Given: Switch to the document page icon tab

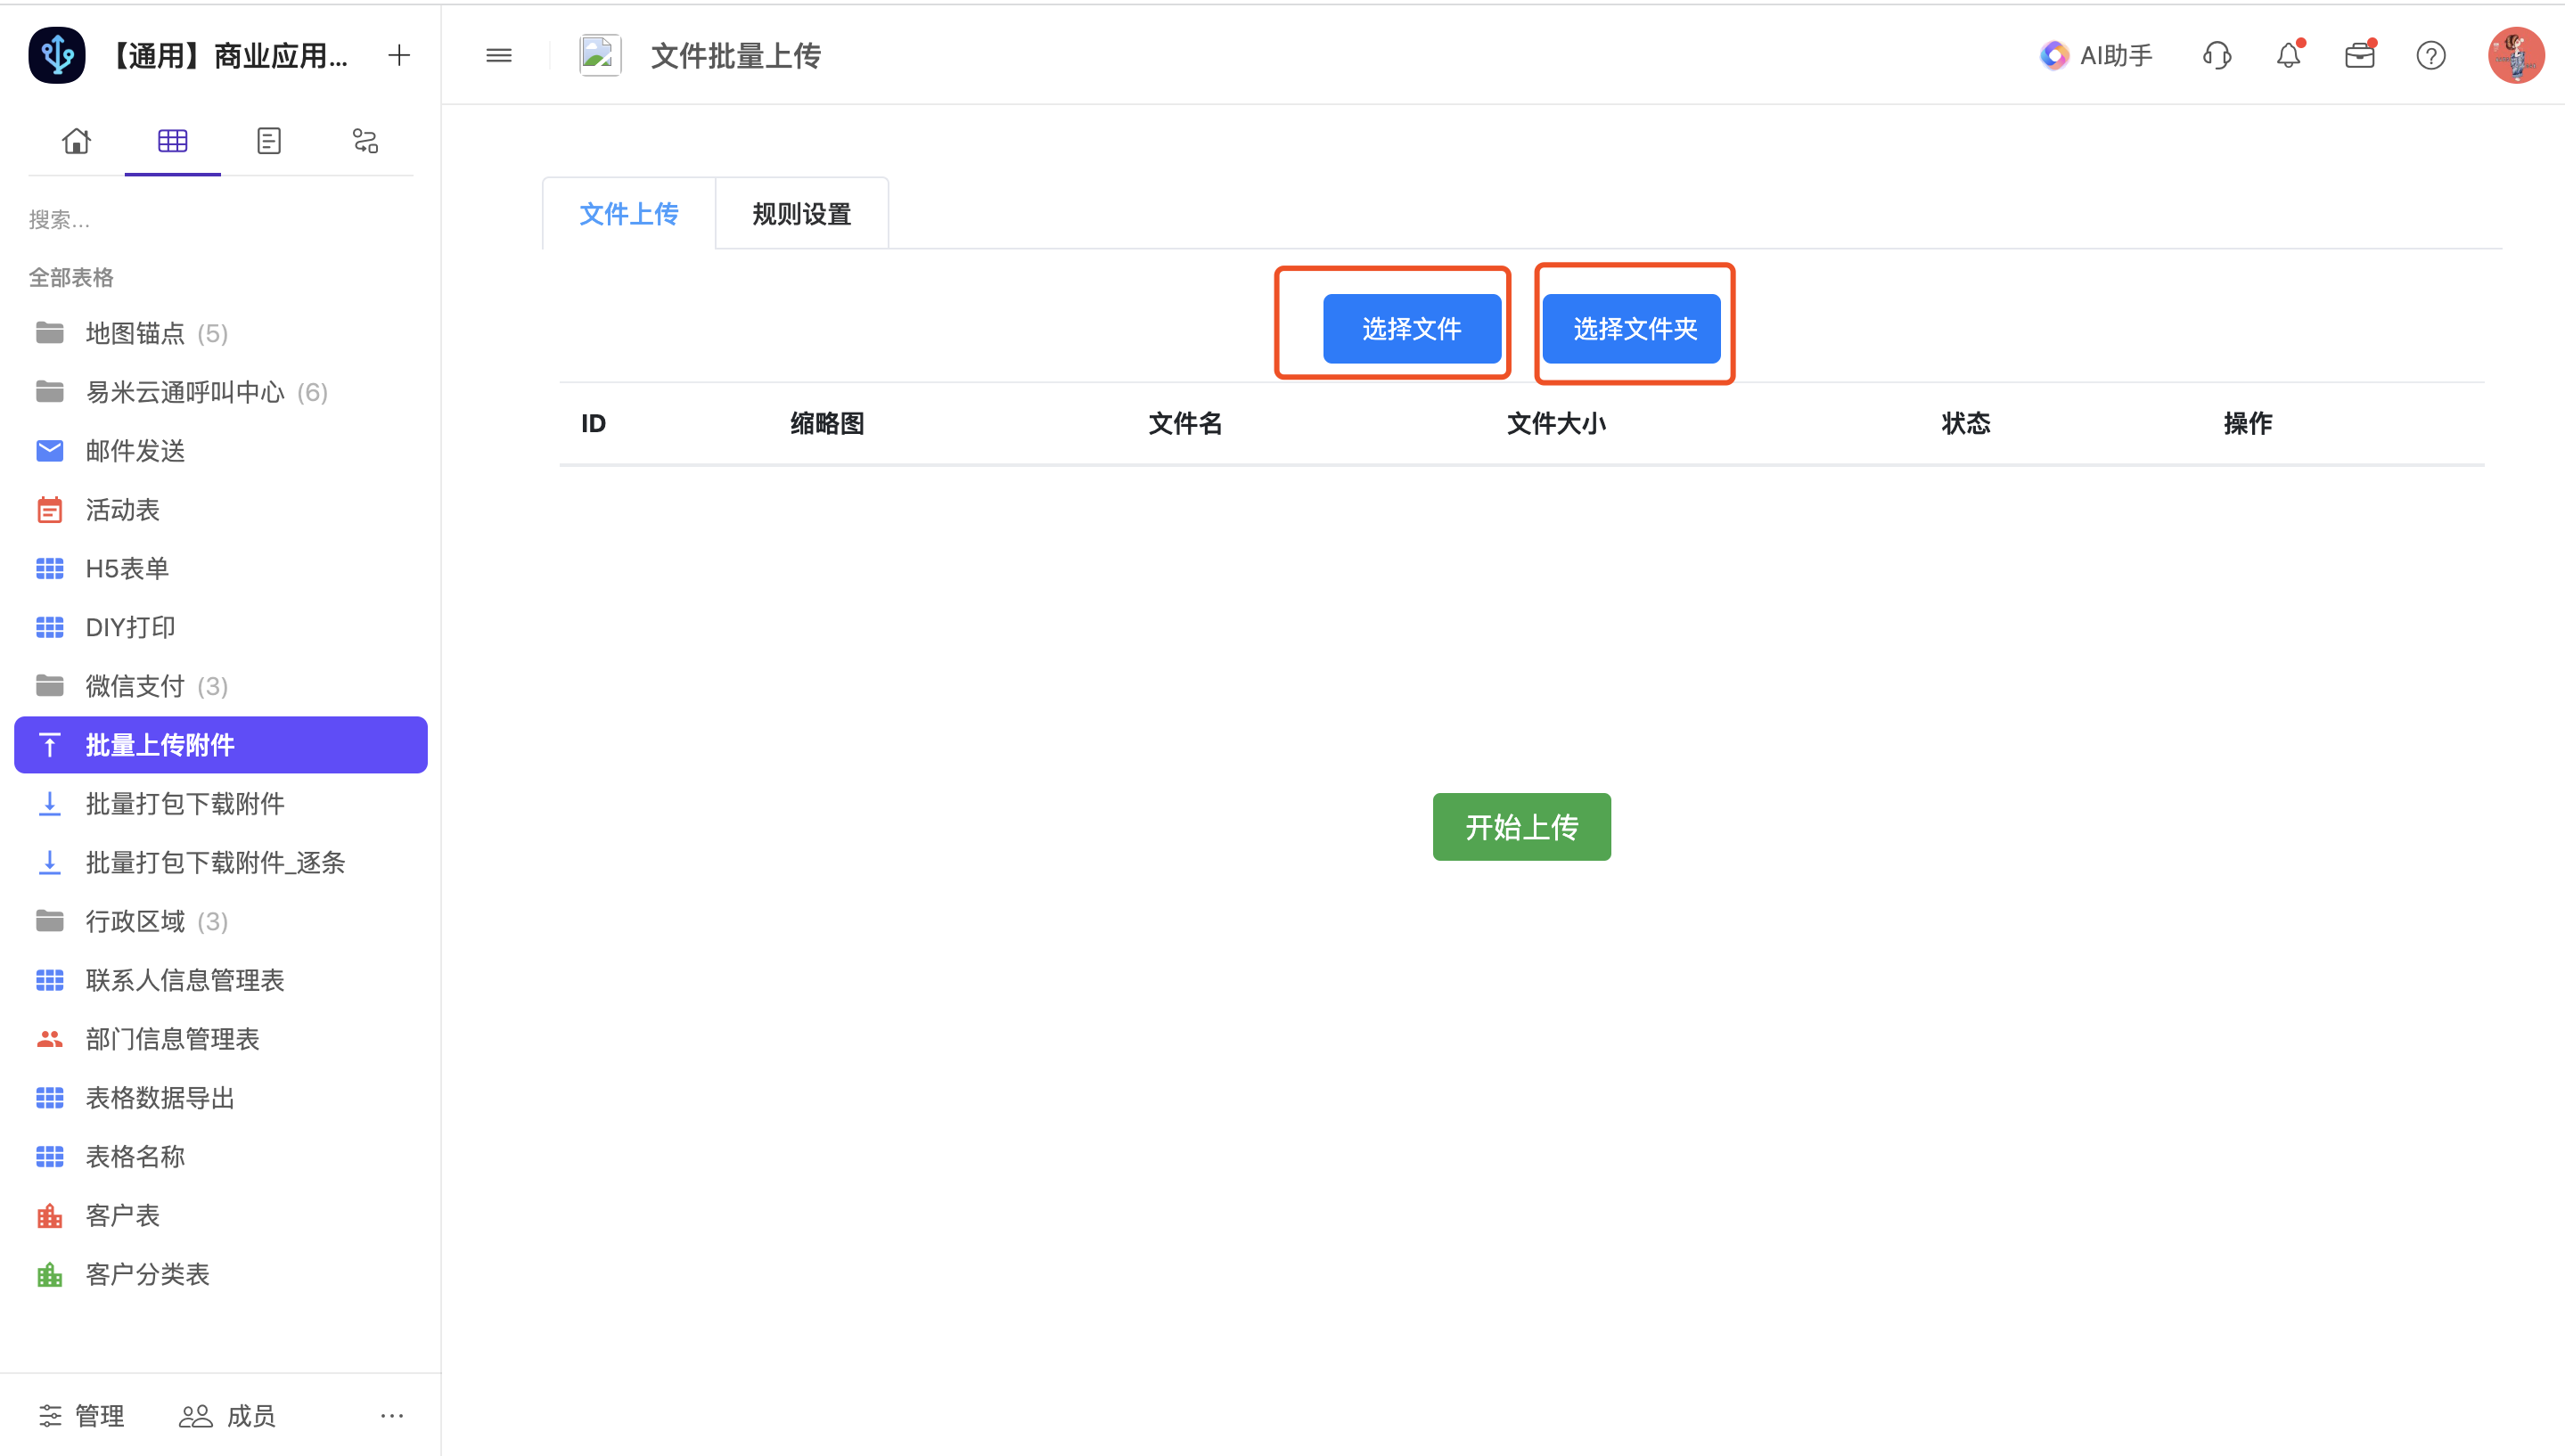Looking at the screenshot, I should (x=268, y=141).
